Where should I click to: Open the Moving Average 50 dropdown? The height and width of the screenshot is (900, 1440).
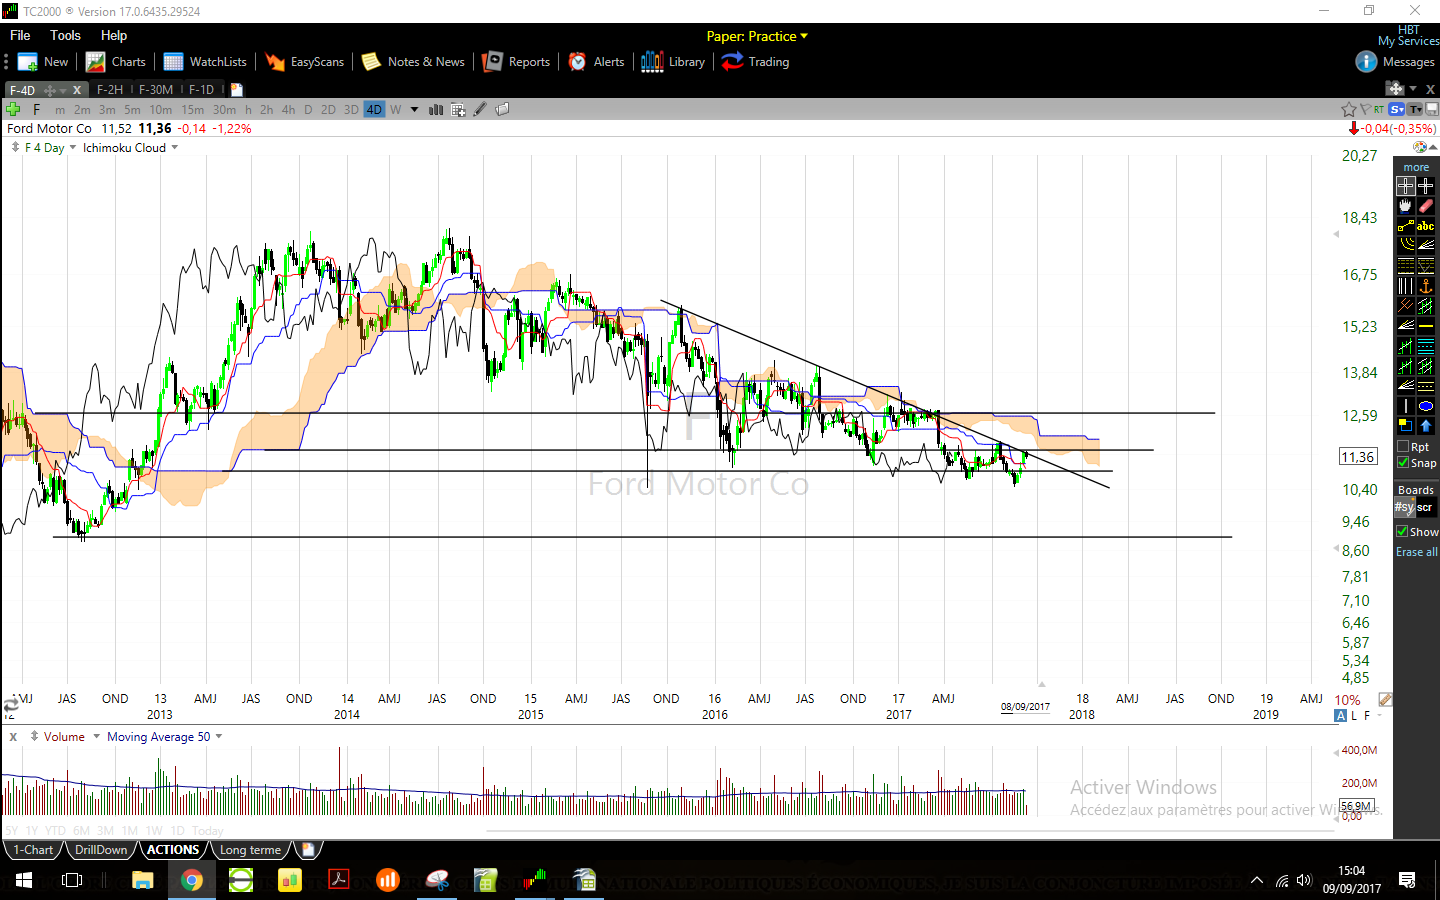(x=219, y=737)
